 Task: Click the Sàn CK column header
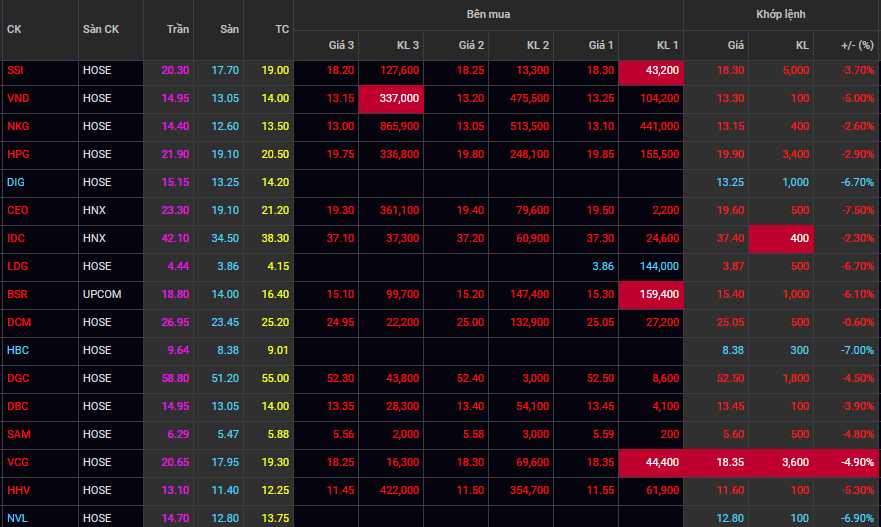point(101,29)
